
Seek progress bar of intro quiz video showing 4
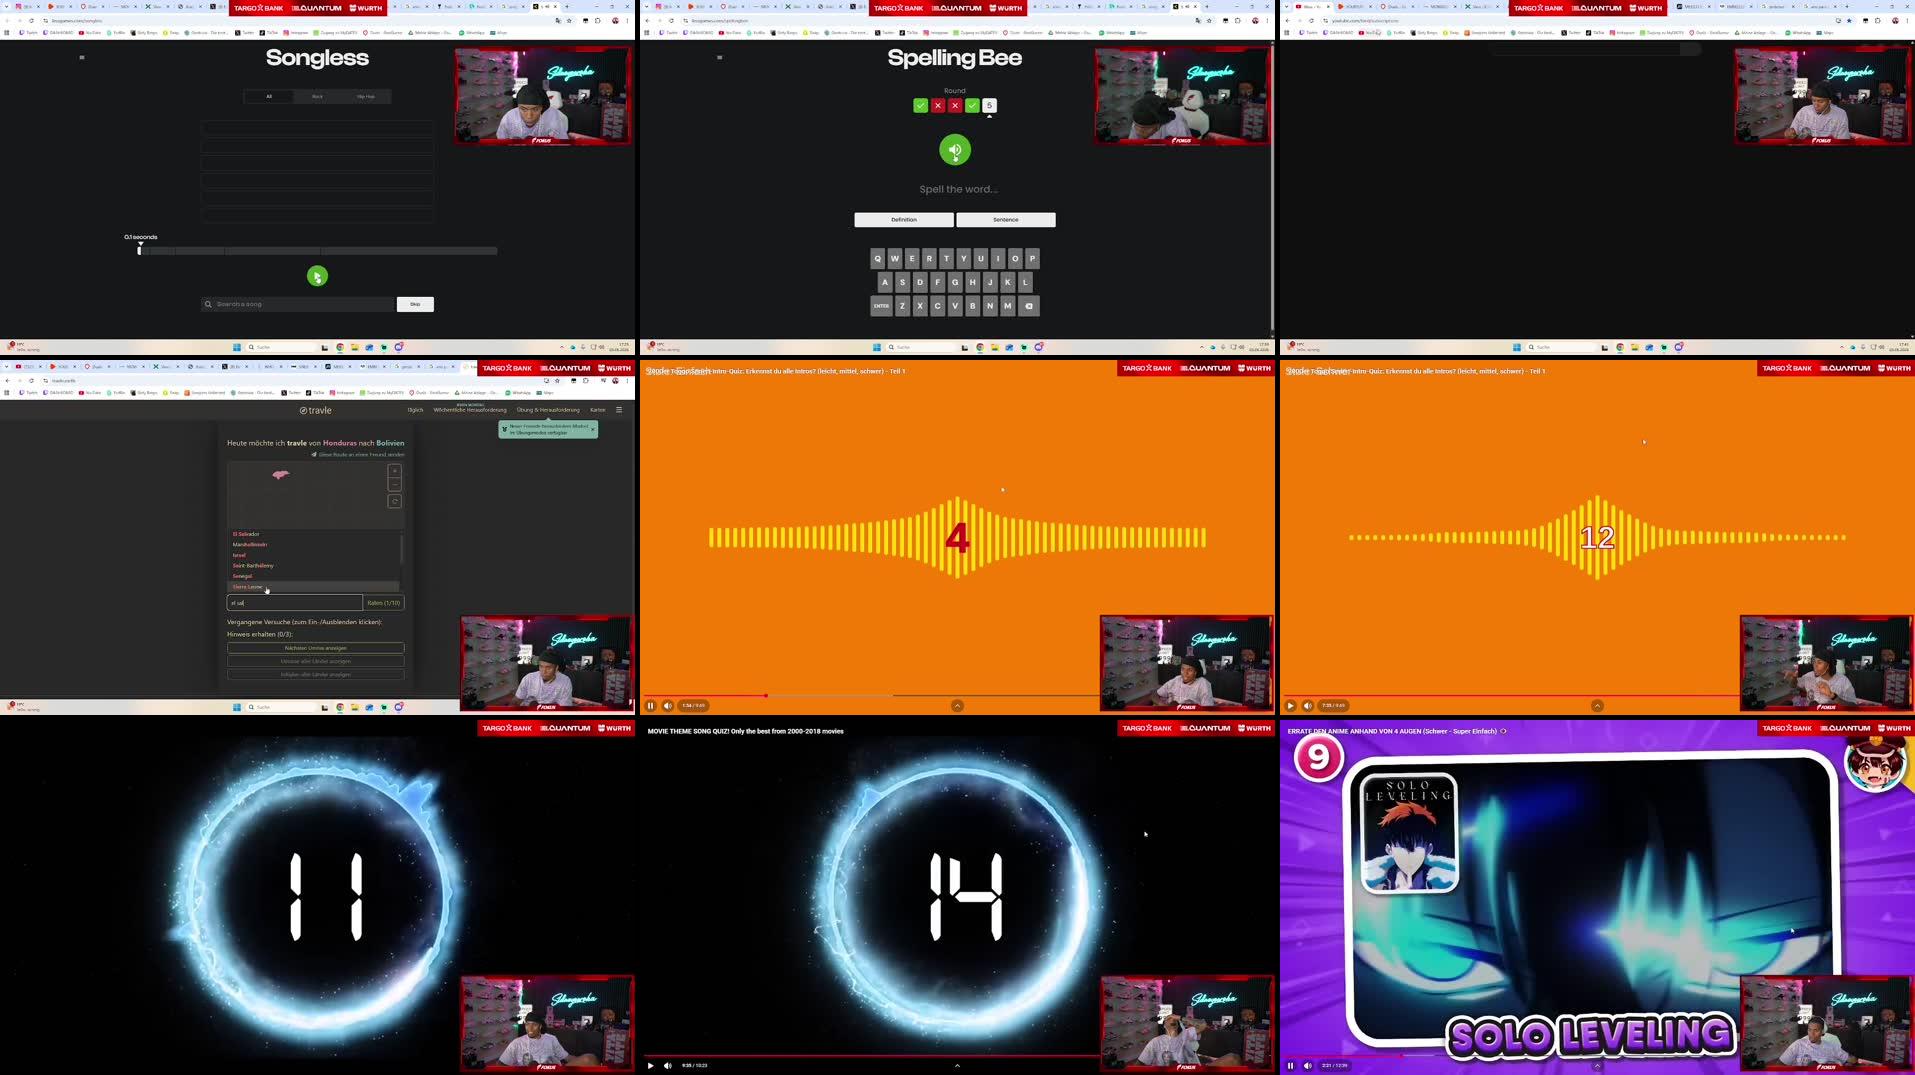pyautogui.click(x=871, y=695)
